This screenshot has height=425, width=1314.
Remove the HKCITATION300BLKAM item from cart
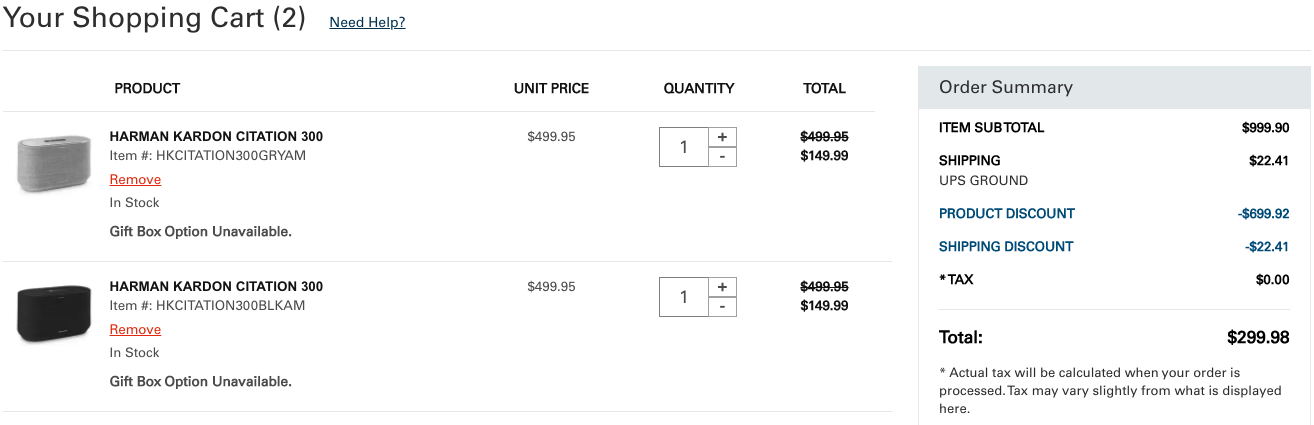(x=135, y=330)
